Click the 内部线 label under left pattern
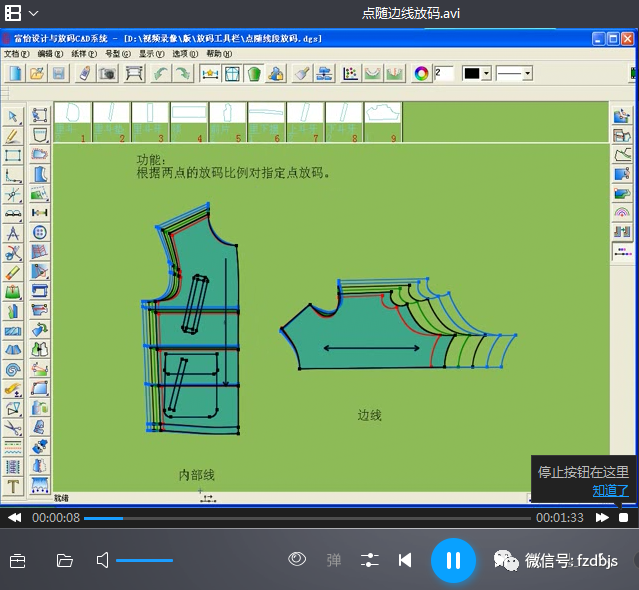 [196, 475]
